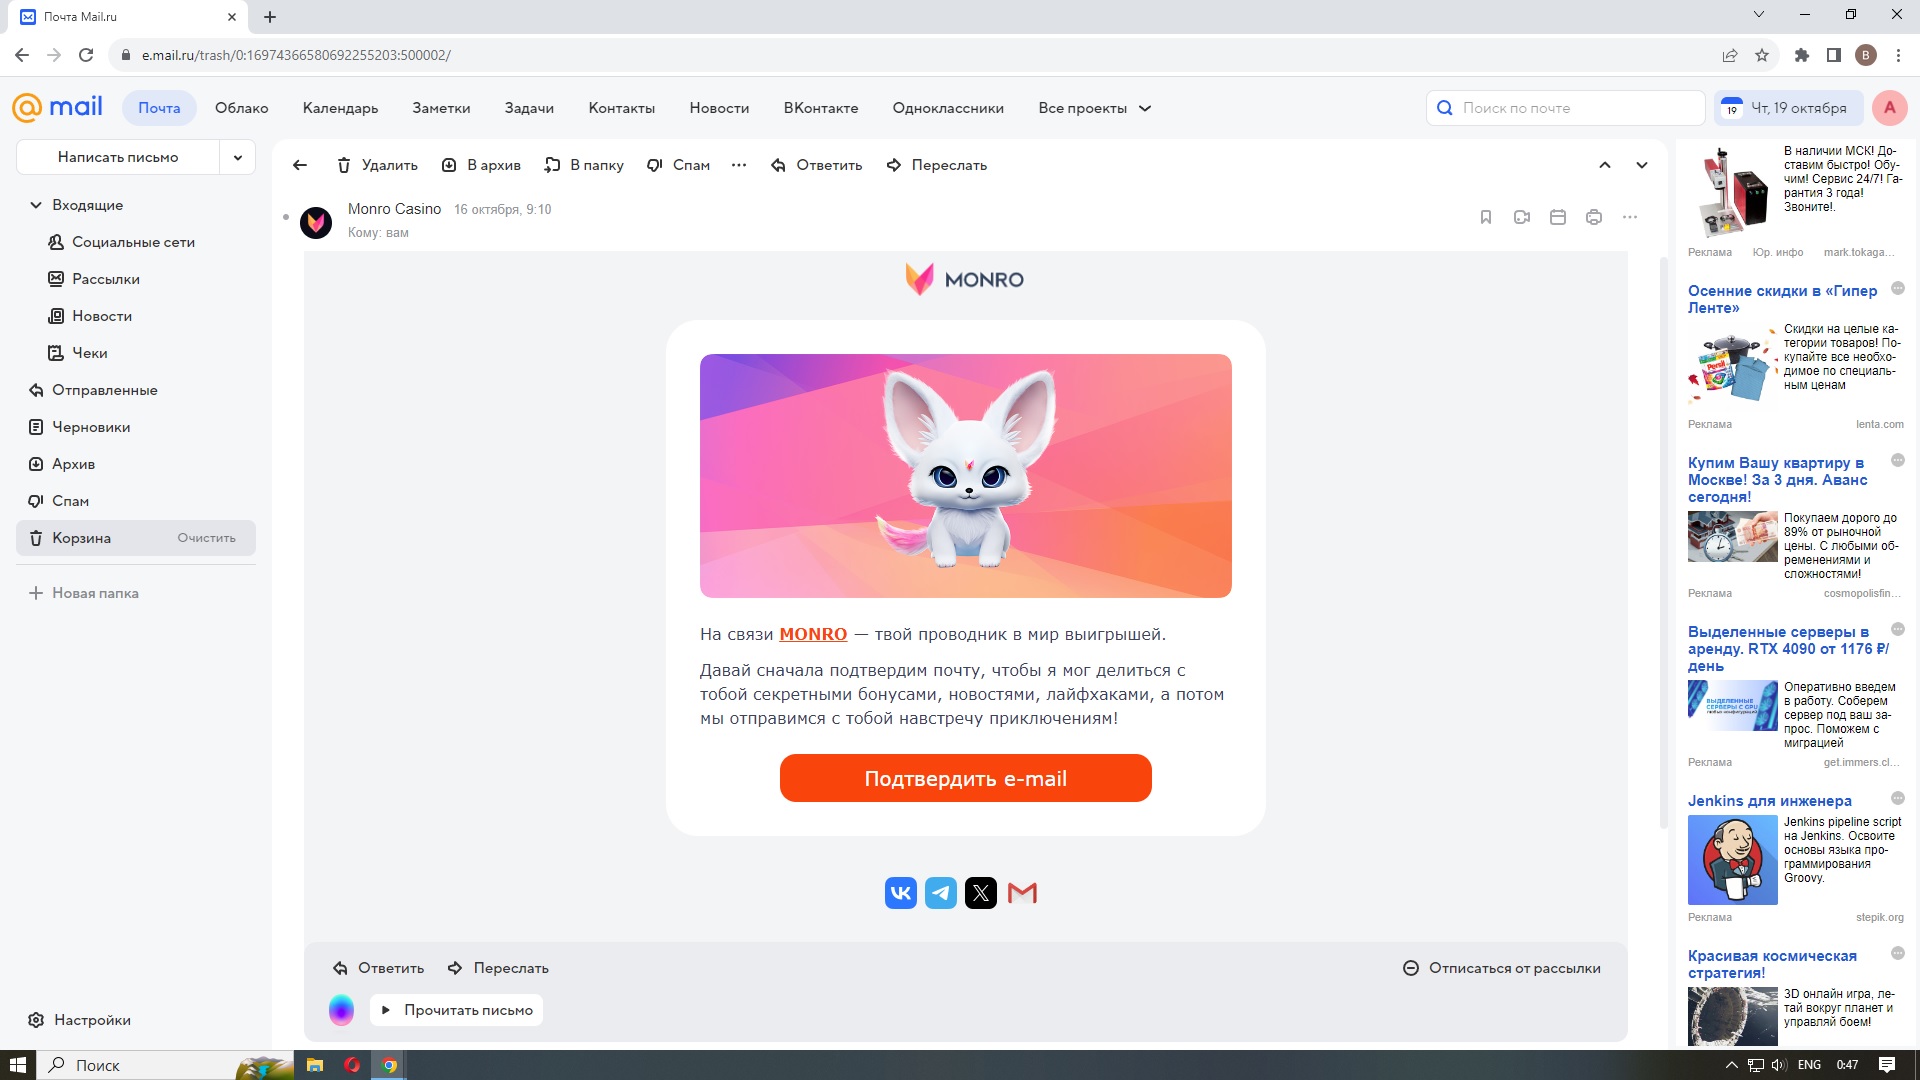This screenshot has width=1920, height=1080.
Task: Hide the Осенние скидки ad via its menu
Action: point(1897,289)
